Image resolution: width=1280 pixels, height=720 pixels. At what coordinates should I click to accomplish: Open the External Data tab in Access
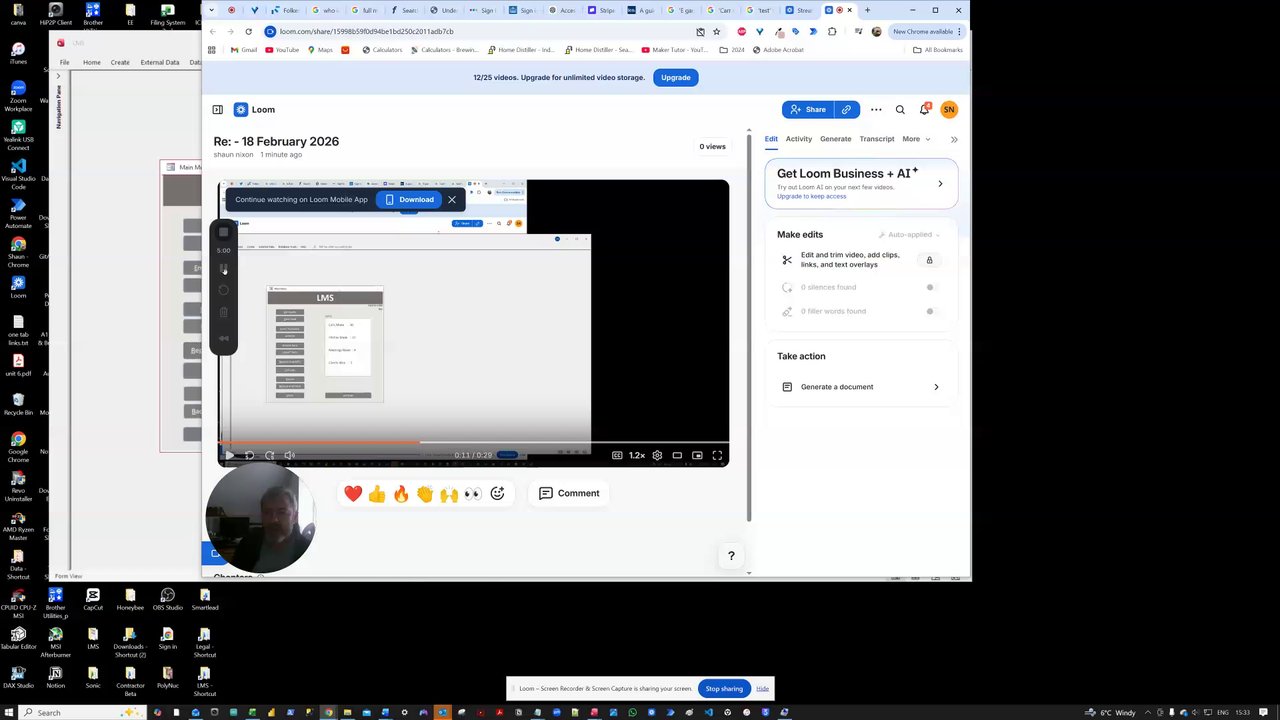click(x=160, y=62)
